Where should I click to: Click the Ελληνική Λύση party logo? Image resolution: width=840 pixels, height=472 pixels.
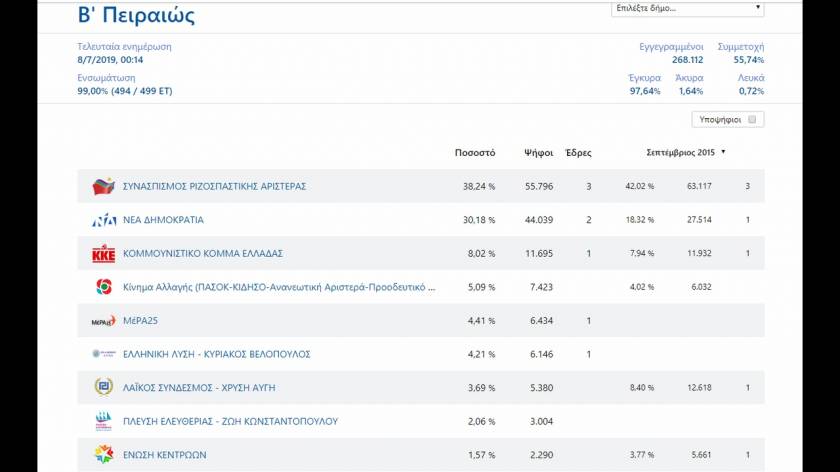pos(104,354)
